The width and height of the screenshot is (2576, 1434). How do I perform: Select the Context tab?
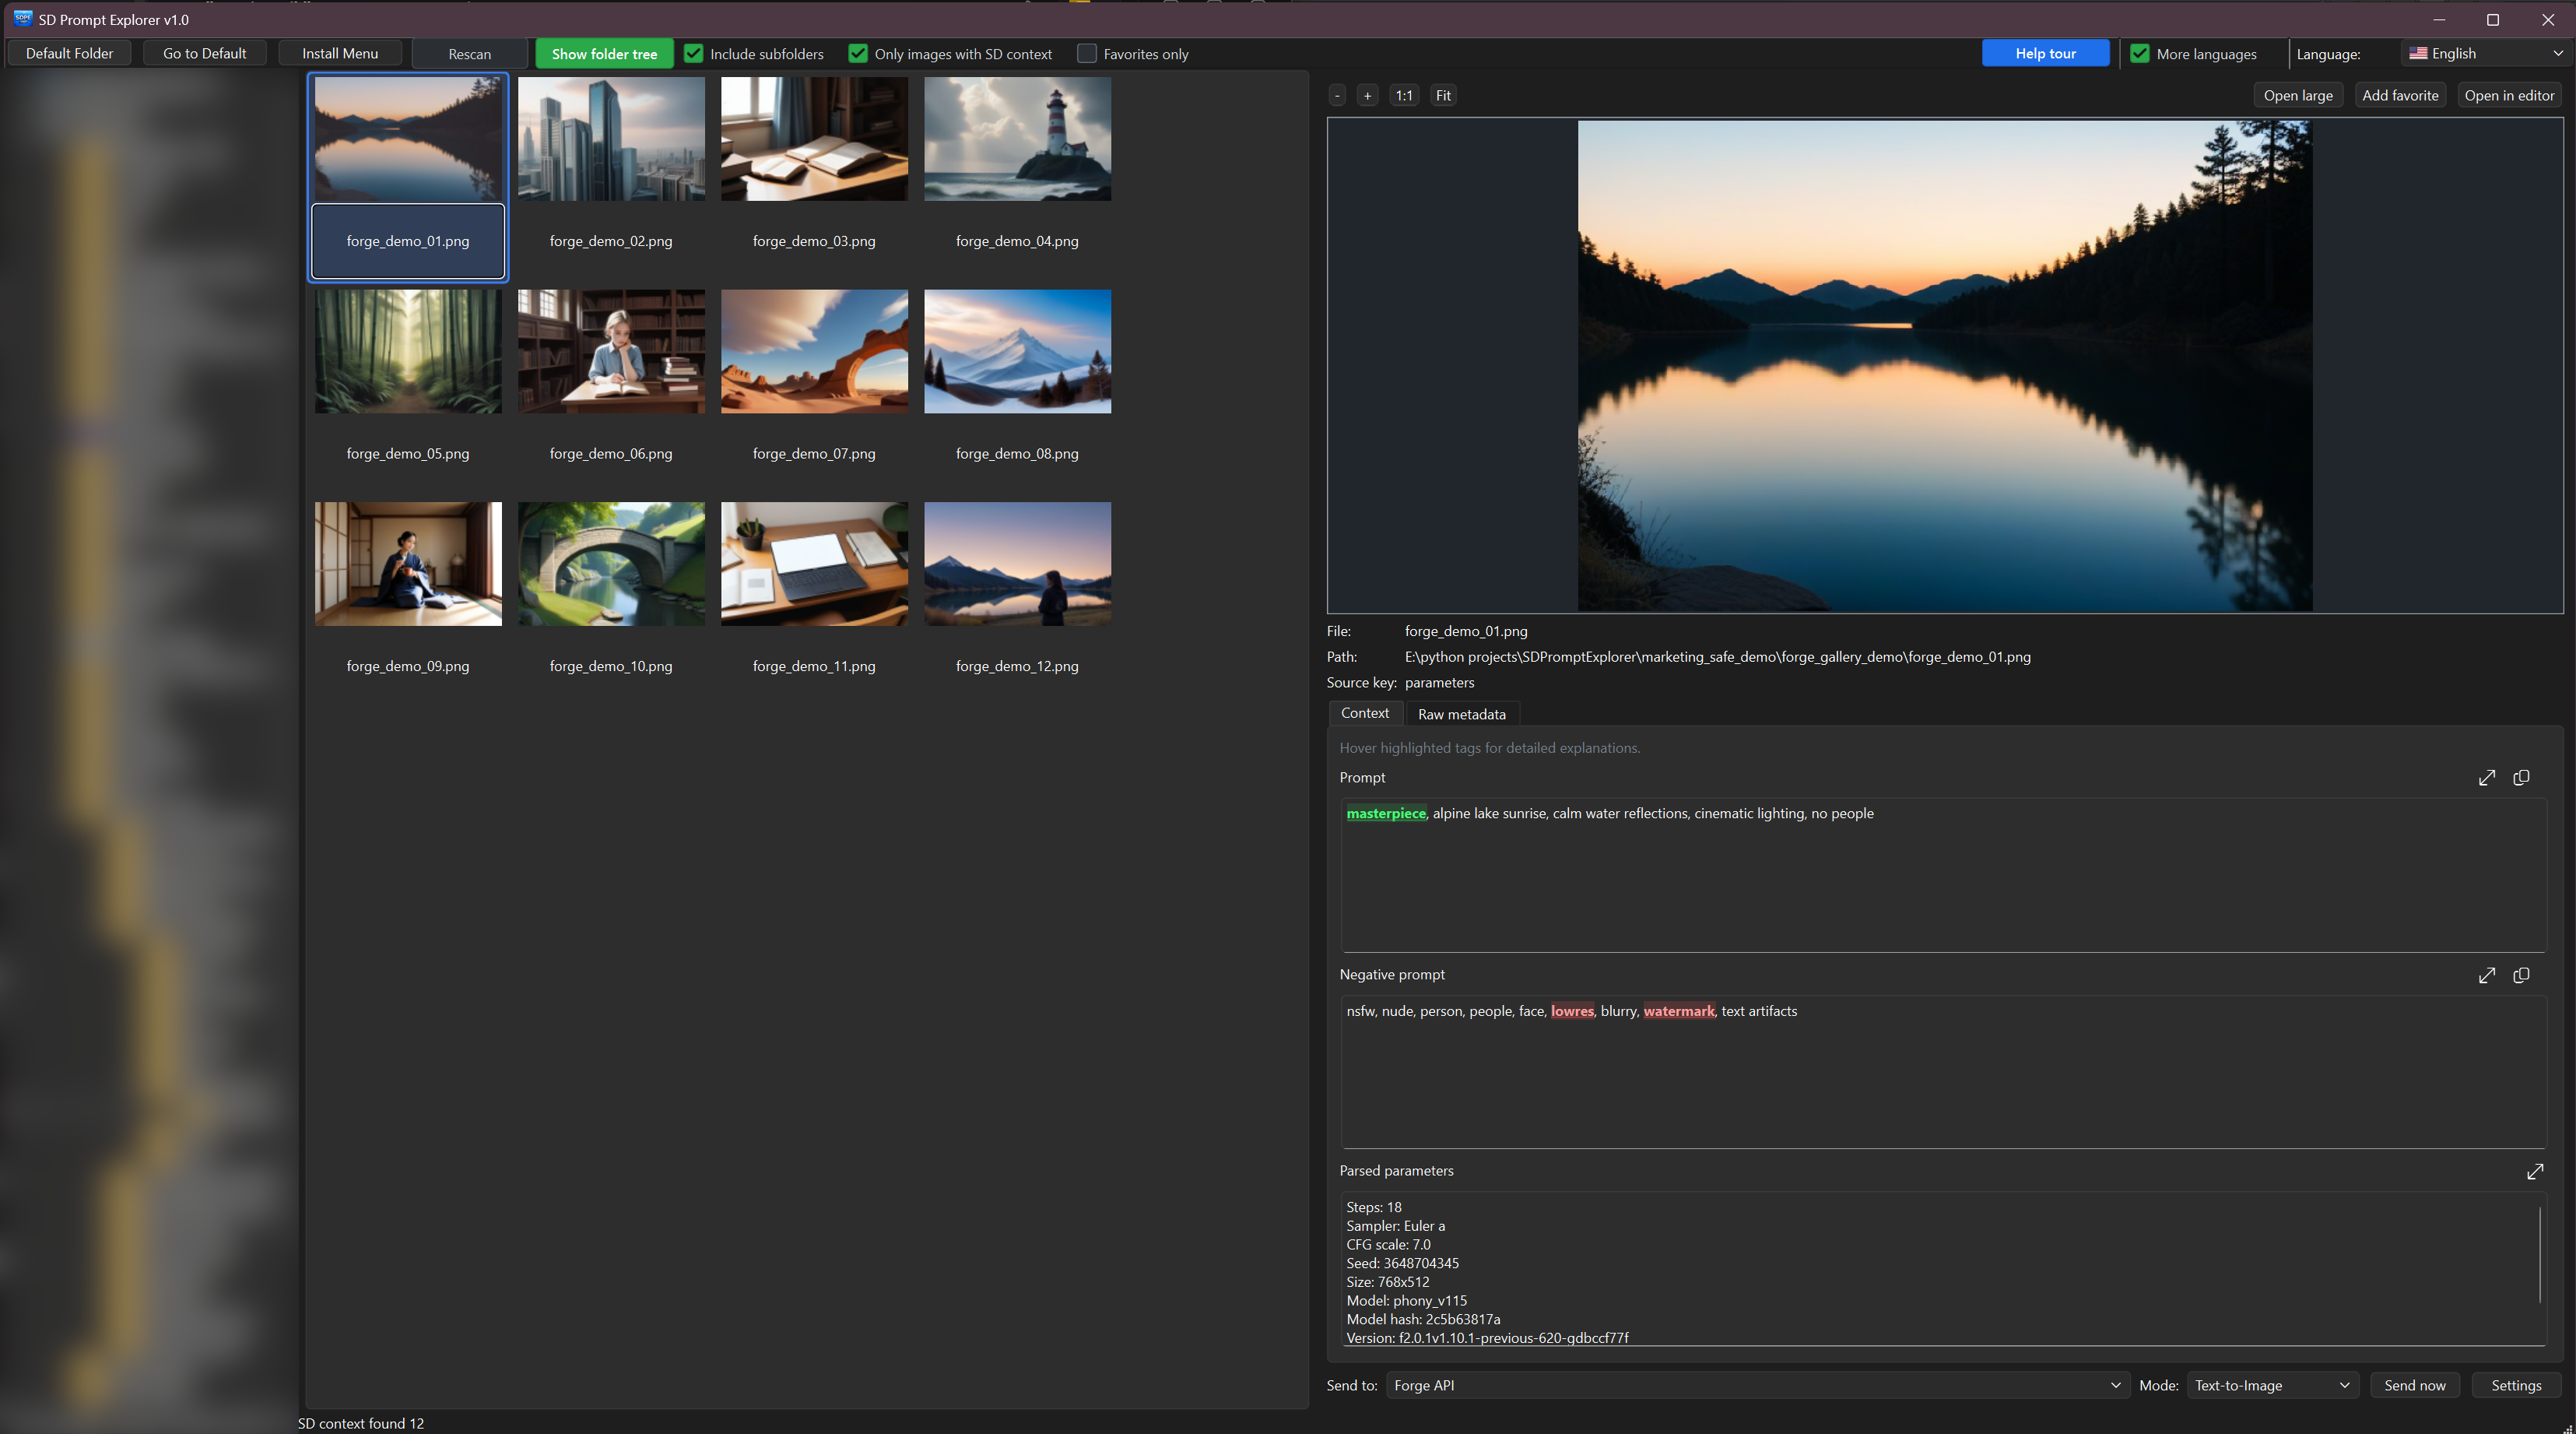pos(1364,713)
